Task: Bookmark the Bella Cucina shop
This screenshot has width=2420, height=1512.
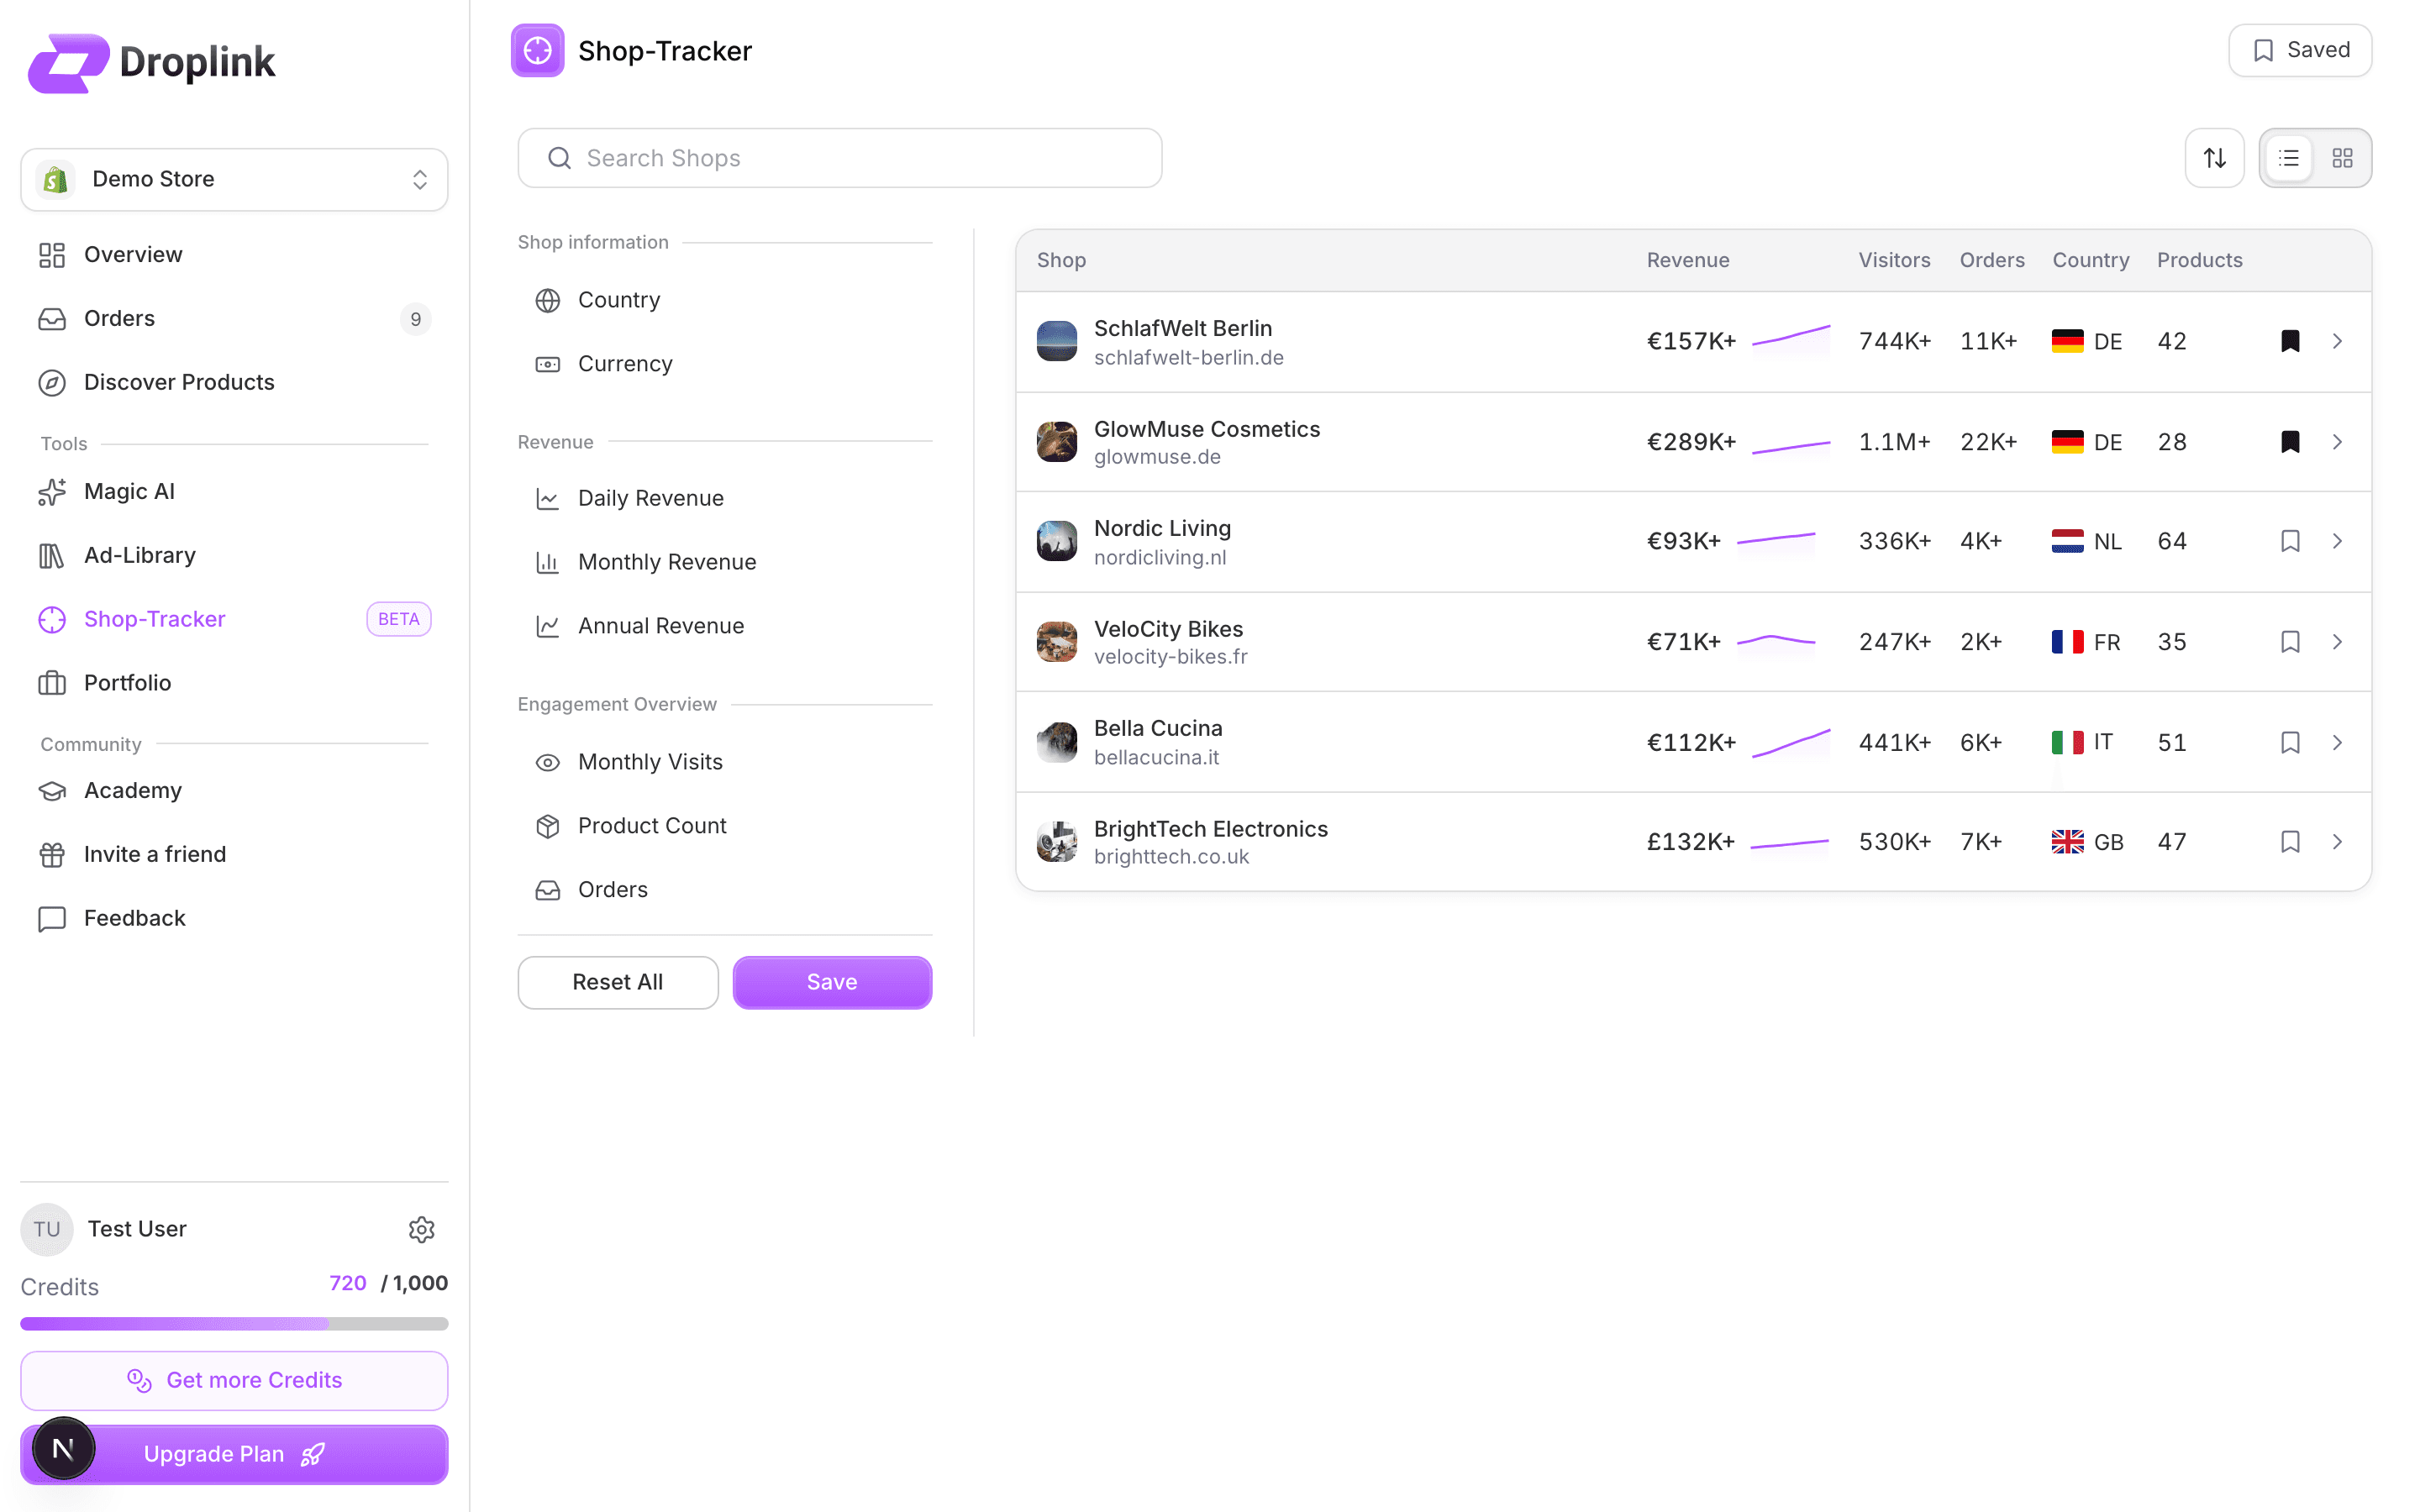Action: pyautogui.click(x=2290, y=742)
